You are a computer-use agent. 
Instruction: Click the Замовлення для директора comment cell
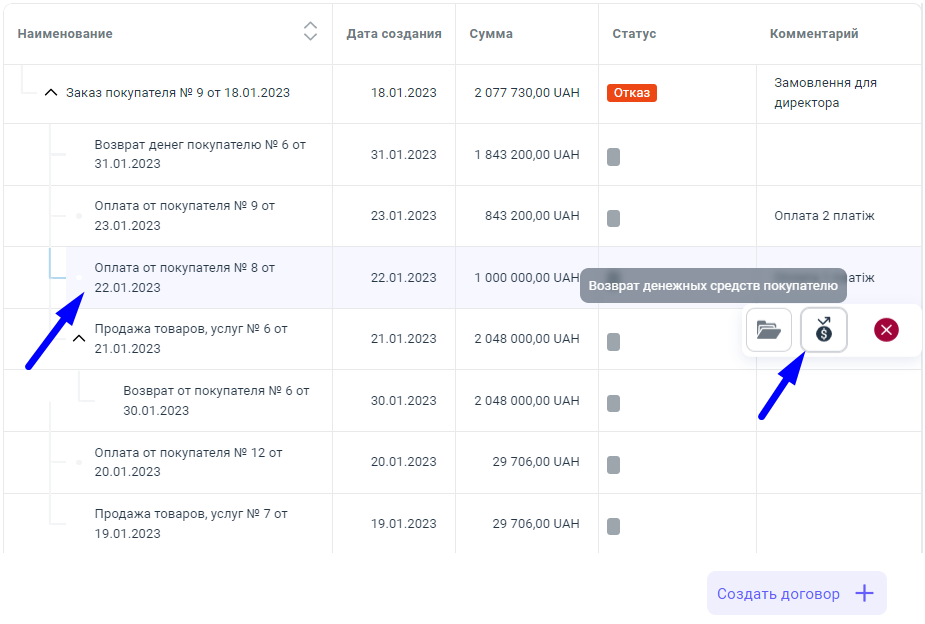[825, 93]
